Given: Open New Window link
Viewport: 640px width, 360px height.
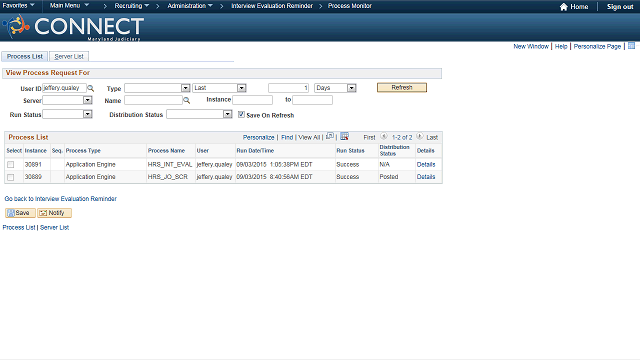Looking at the screenshot, I should pos(531,46).
